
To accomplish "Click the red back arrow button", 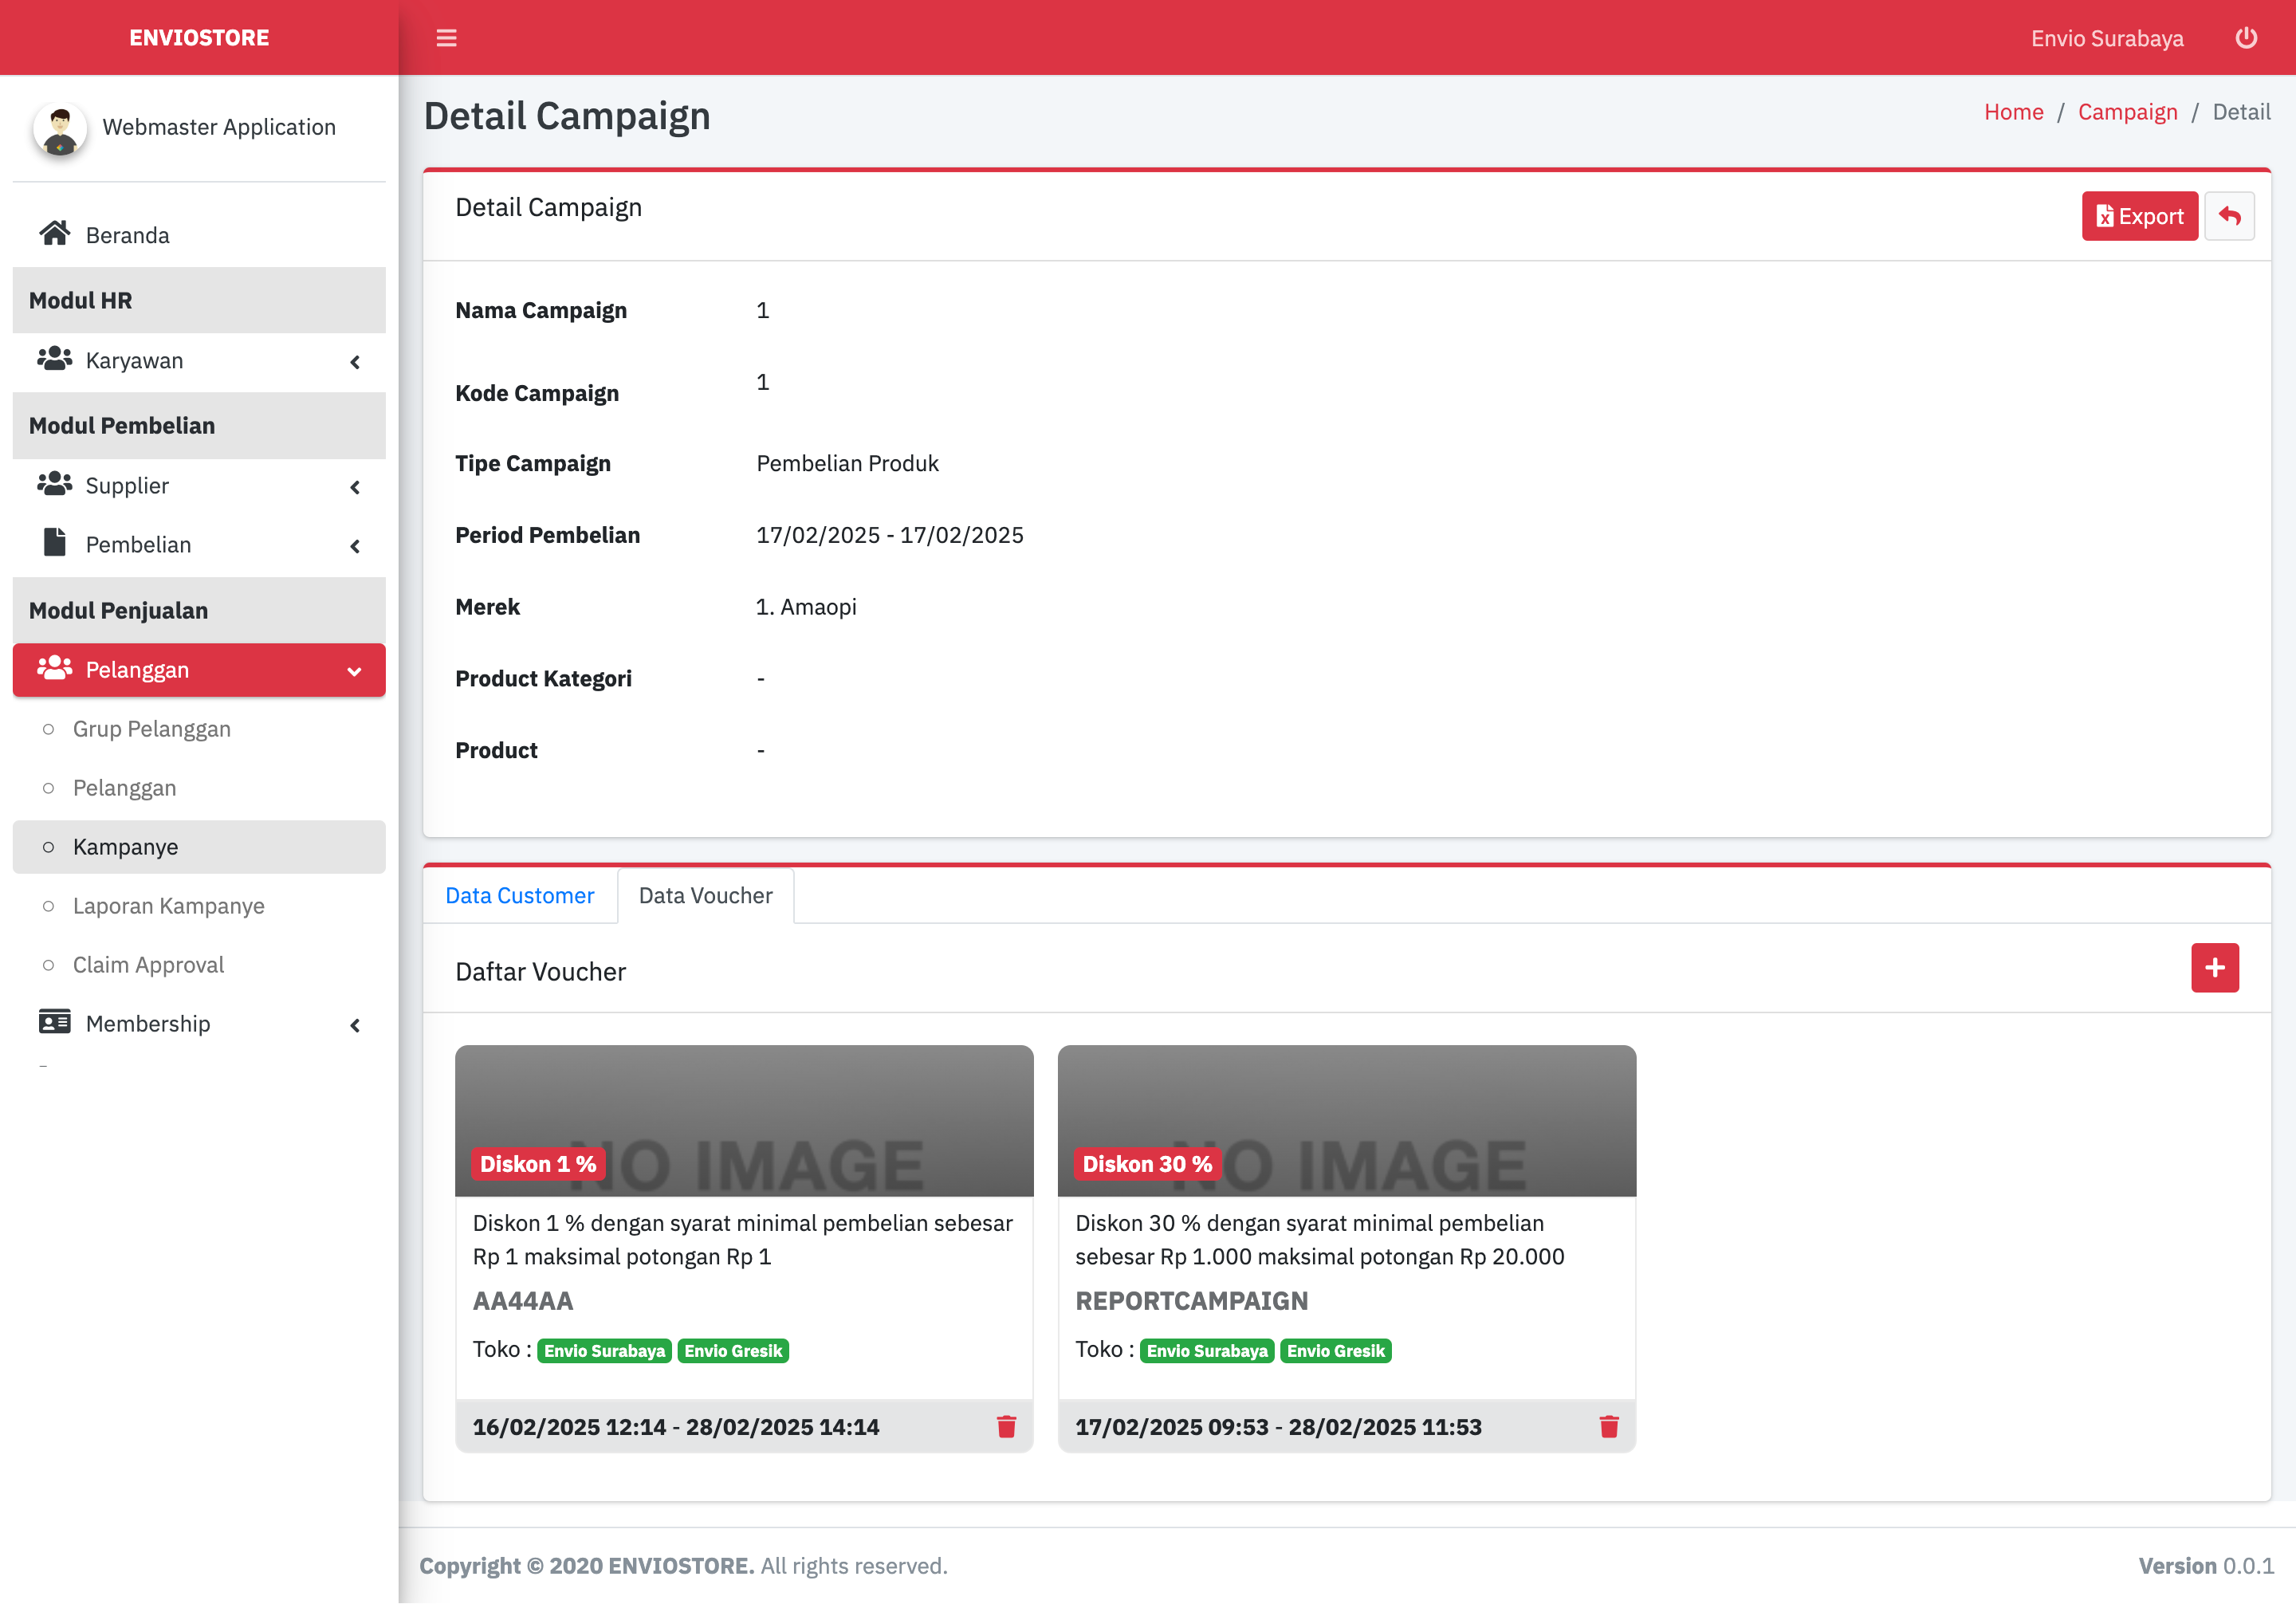I will pyautogui.click(x=2229, y=216).
